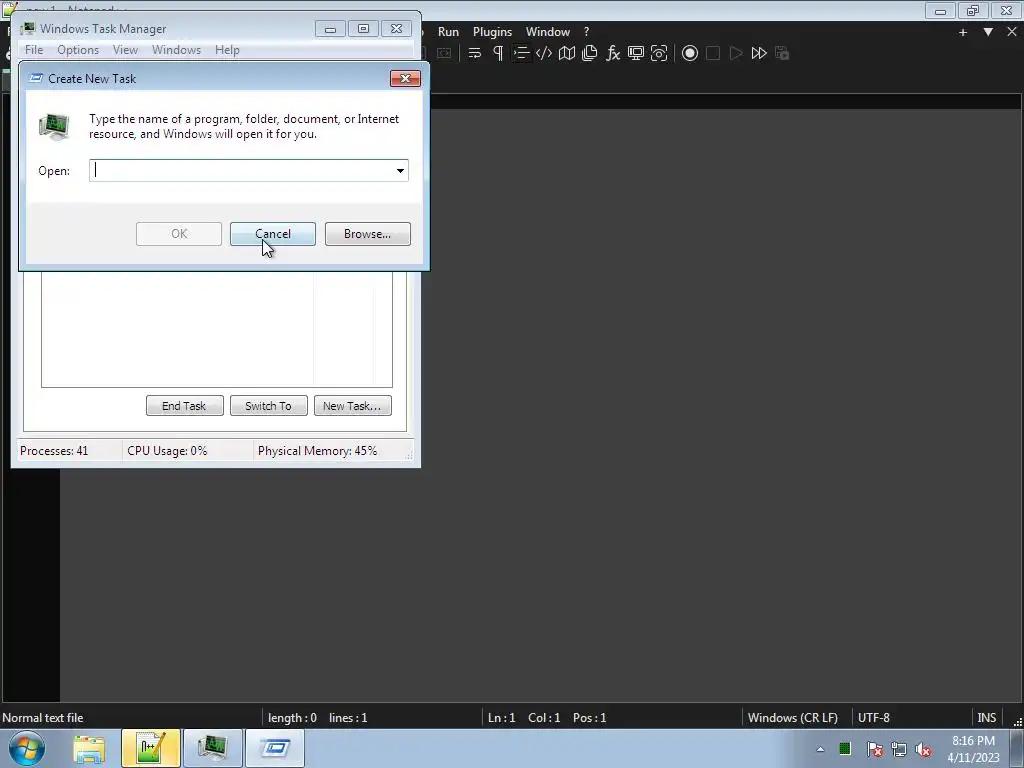Switch to Task Manager taskbar icon
The width and height of the screenshot is (1024, 768).
(212, 748)
